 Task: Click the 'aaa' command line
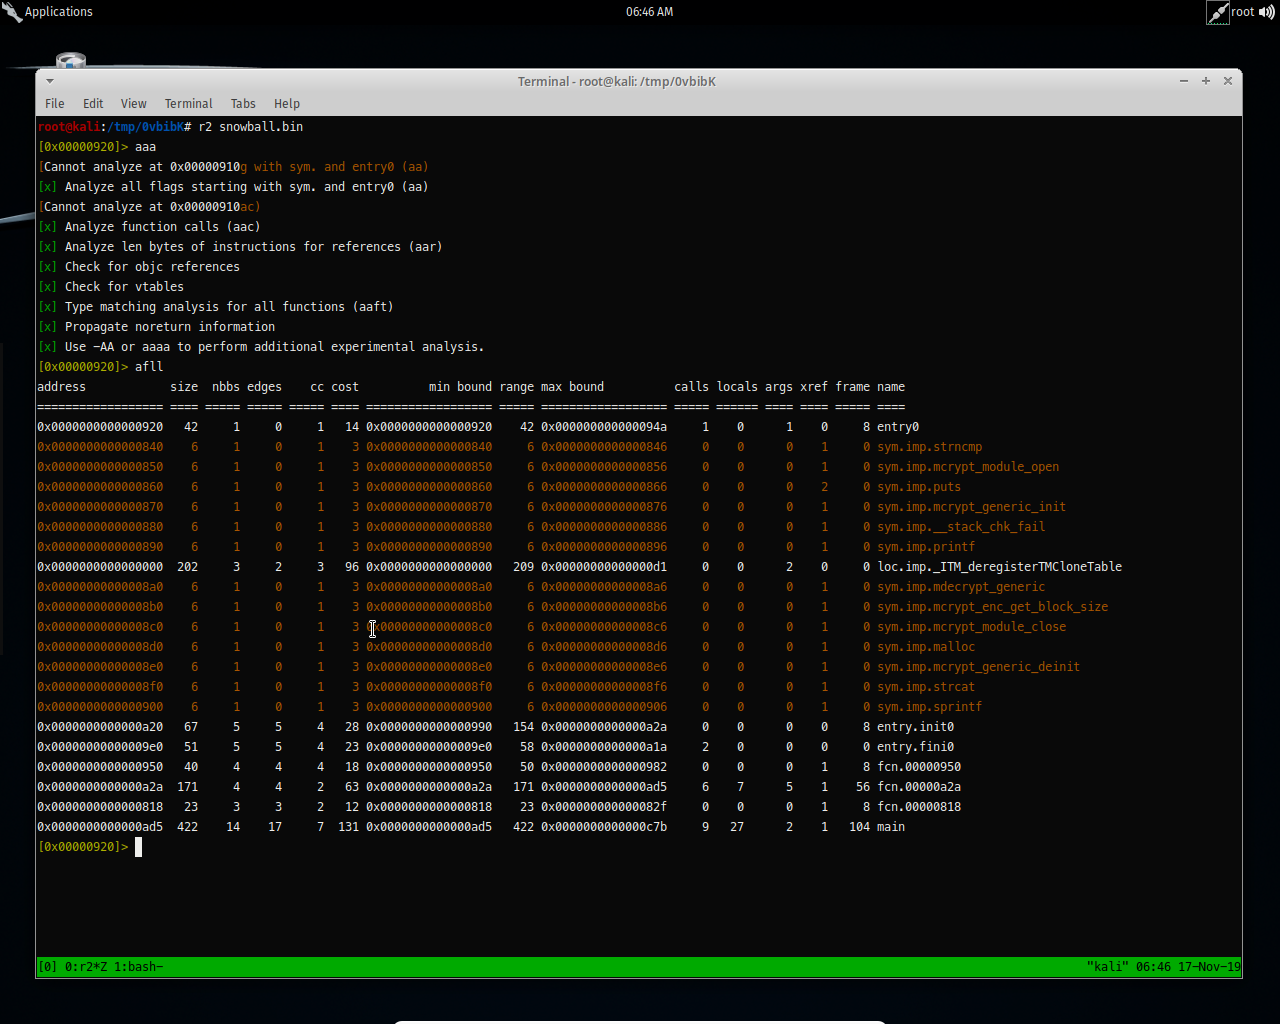coord(146,147)
